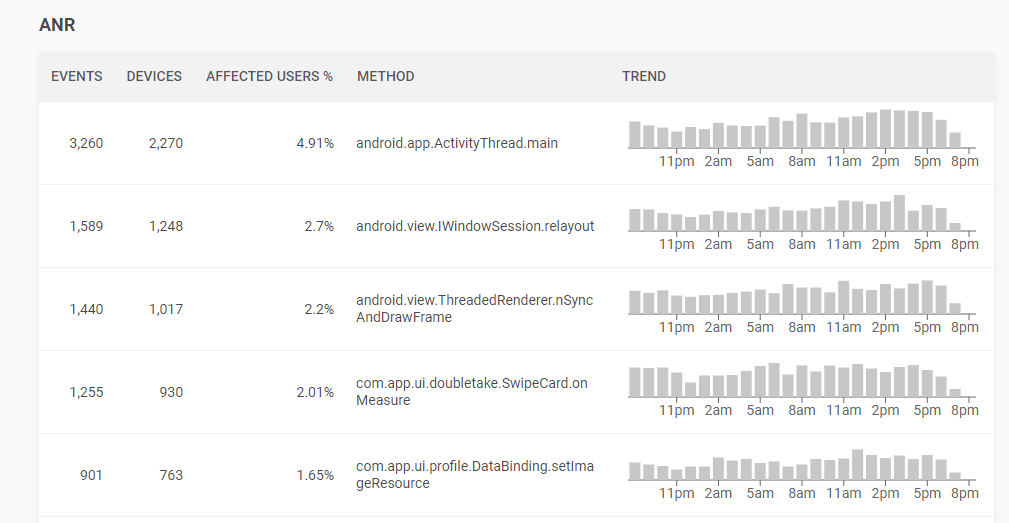
Task: Open SwipeCard.onMeasure method entry
Action: click(x=472, y=392)
